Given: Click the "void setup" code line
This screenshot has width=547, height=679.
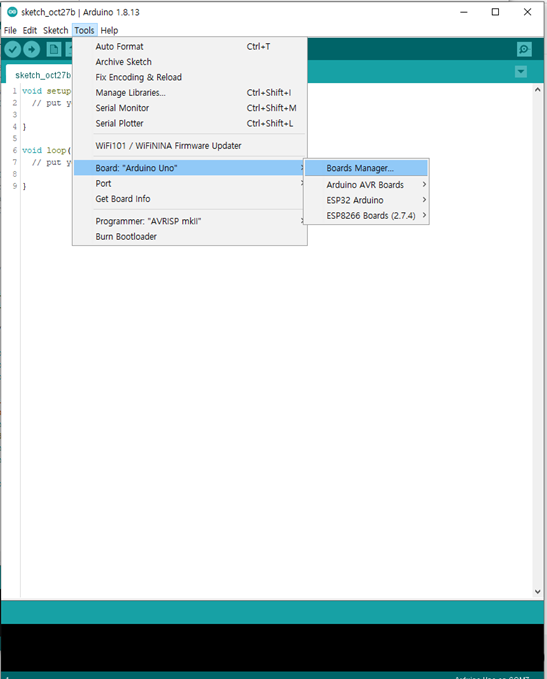Looking at the screenshot, I should pos(46,91).
